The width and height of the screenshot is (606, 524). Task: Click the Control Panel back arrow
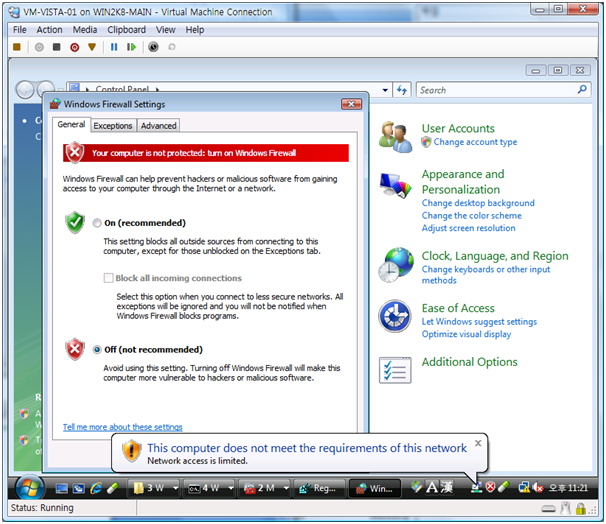[24, 90]
